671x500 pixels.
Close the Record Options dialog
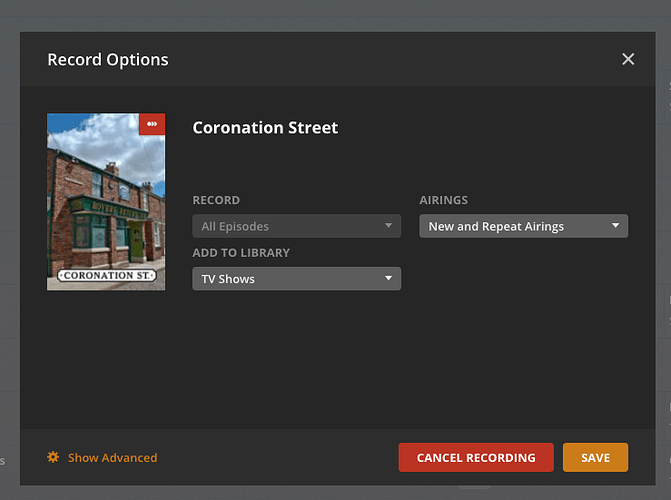(628, 59)
